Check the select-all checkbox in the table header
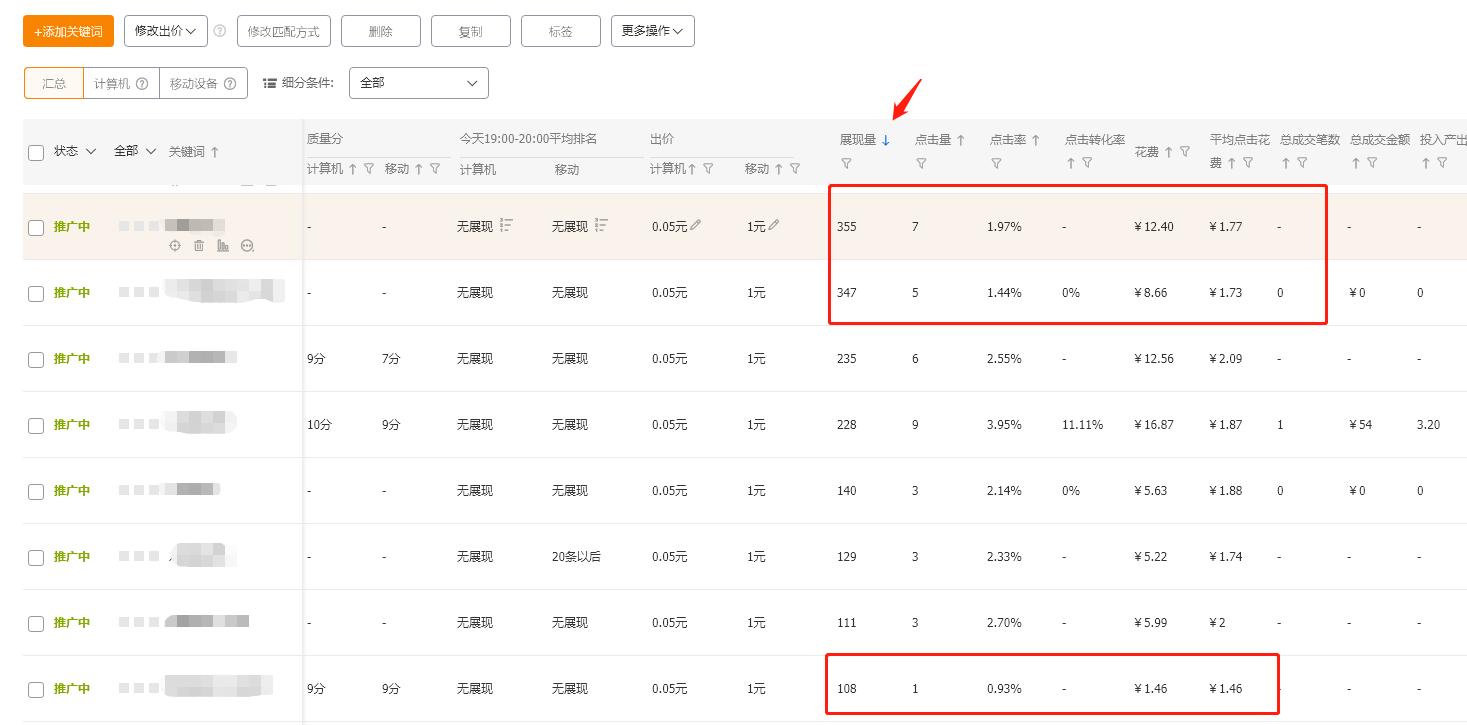 click(37, 151)
